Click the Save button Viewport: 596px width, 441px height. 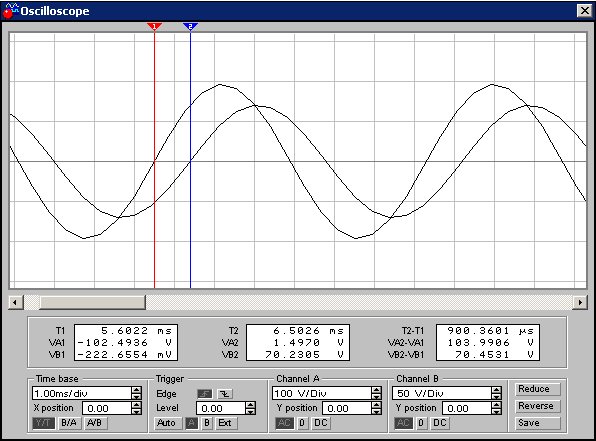point(537,423)
